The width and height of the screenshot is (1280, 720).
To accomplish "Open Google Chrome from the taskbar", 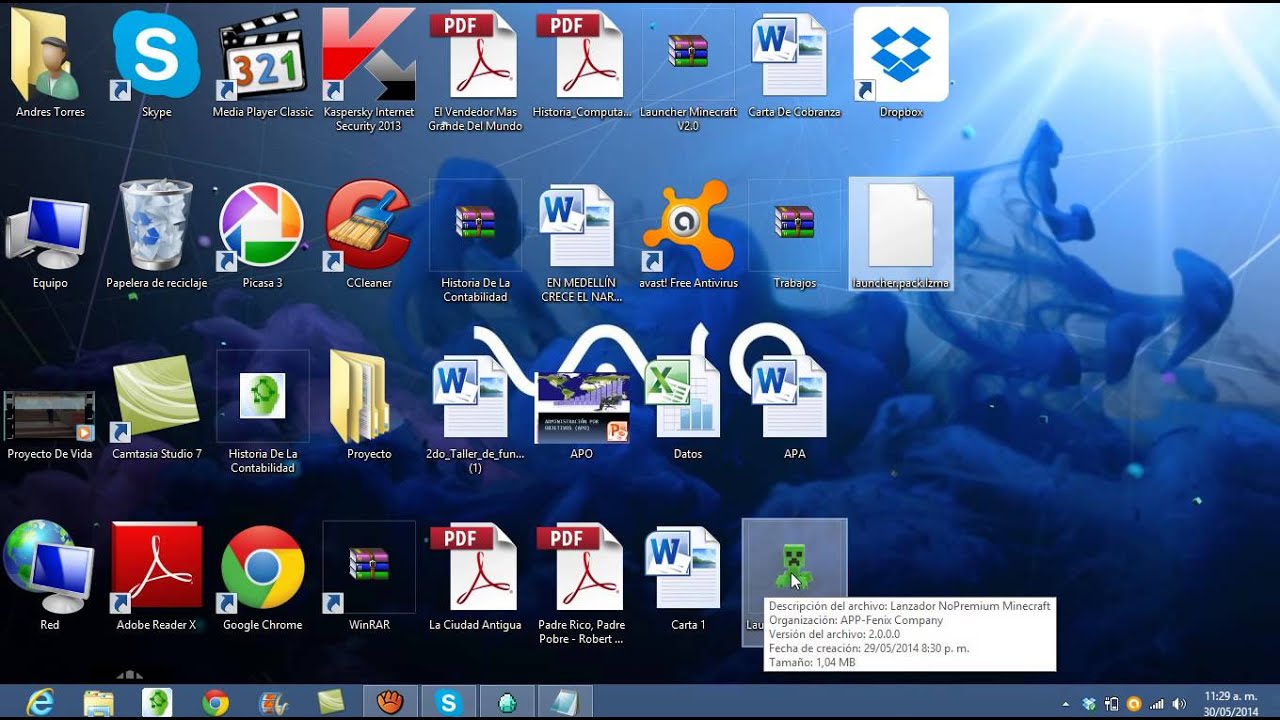I will point(215,703).
